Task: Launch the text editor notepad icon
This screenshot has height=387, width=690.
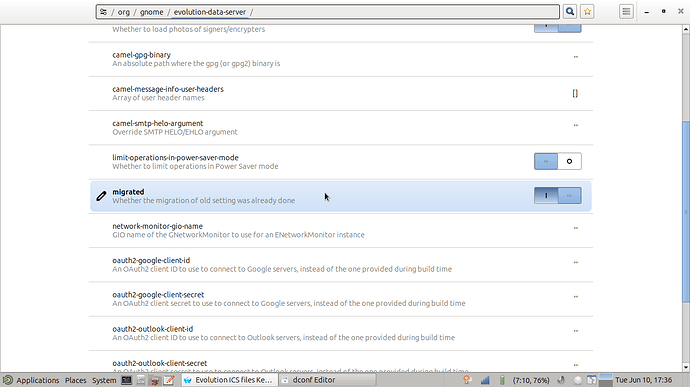Action: coord(169,380)
